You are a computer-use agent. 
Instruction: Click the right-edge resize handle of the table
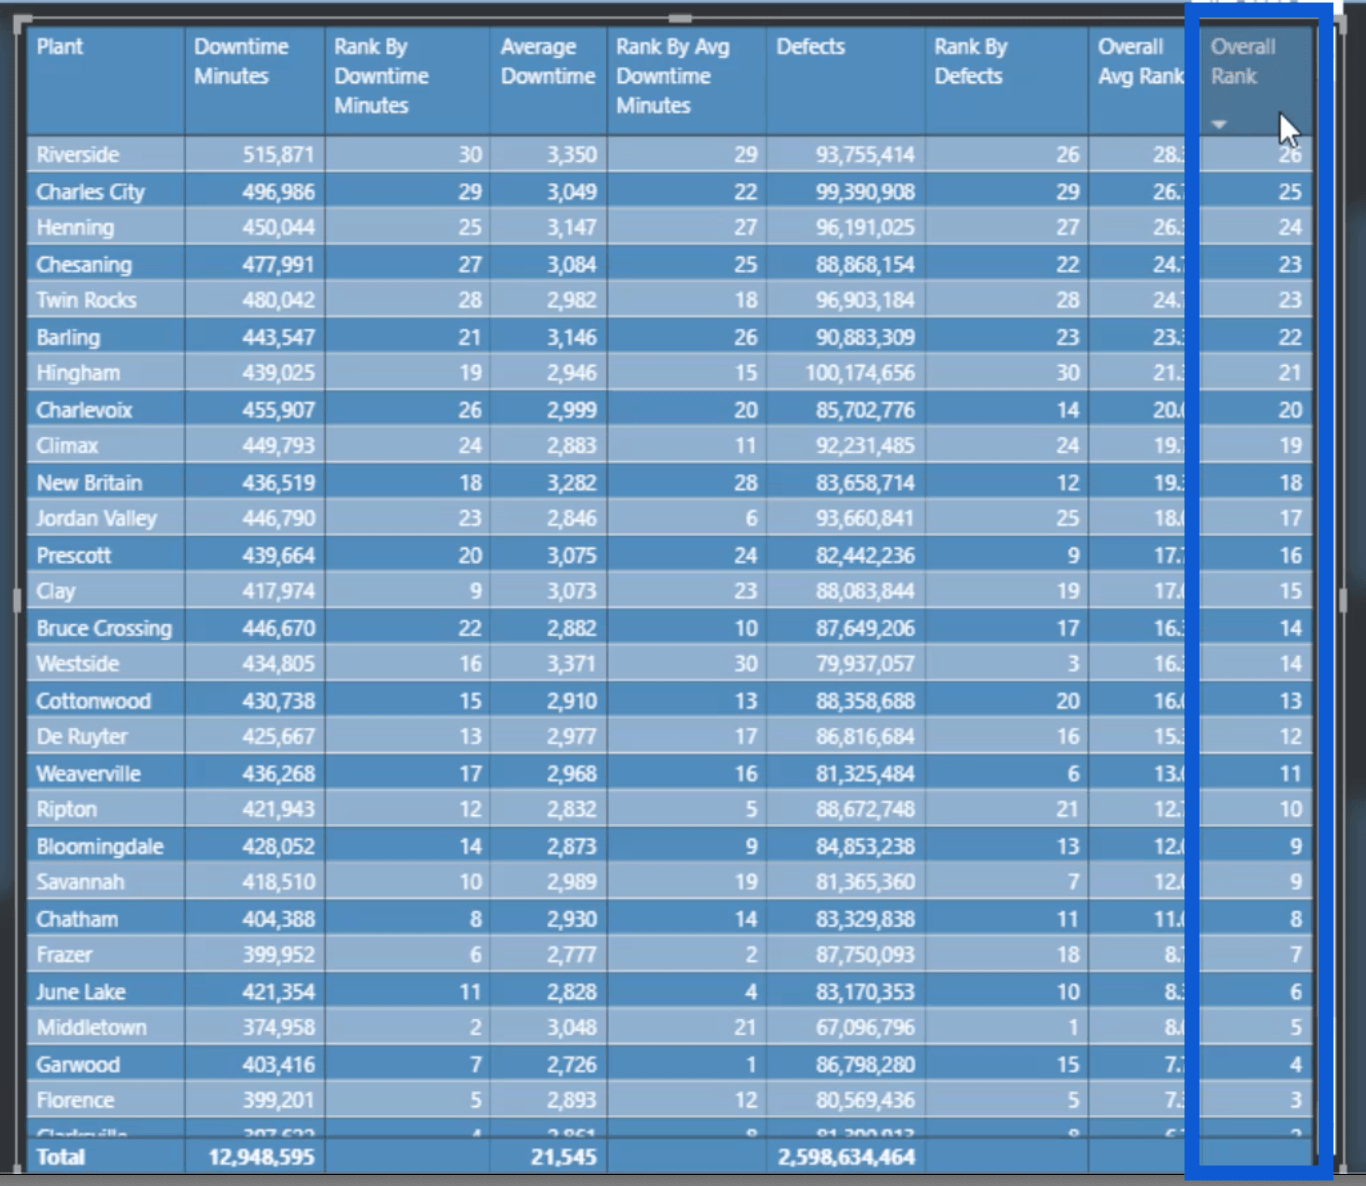(1343, 600)
